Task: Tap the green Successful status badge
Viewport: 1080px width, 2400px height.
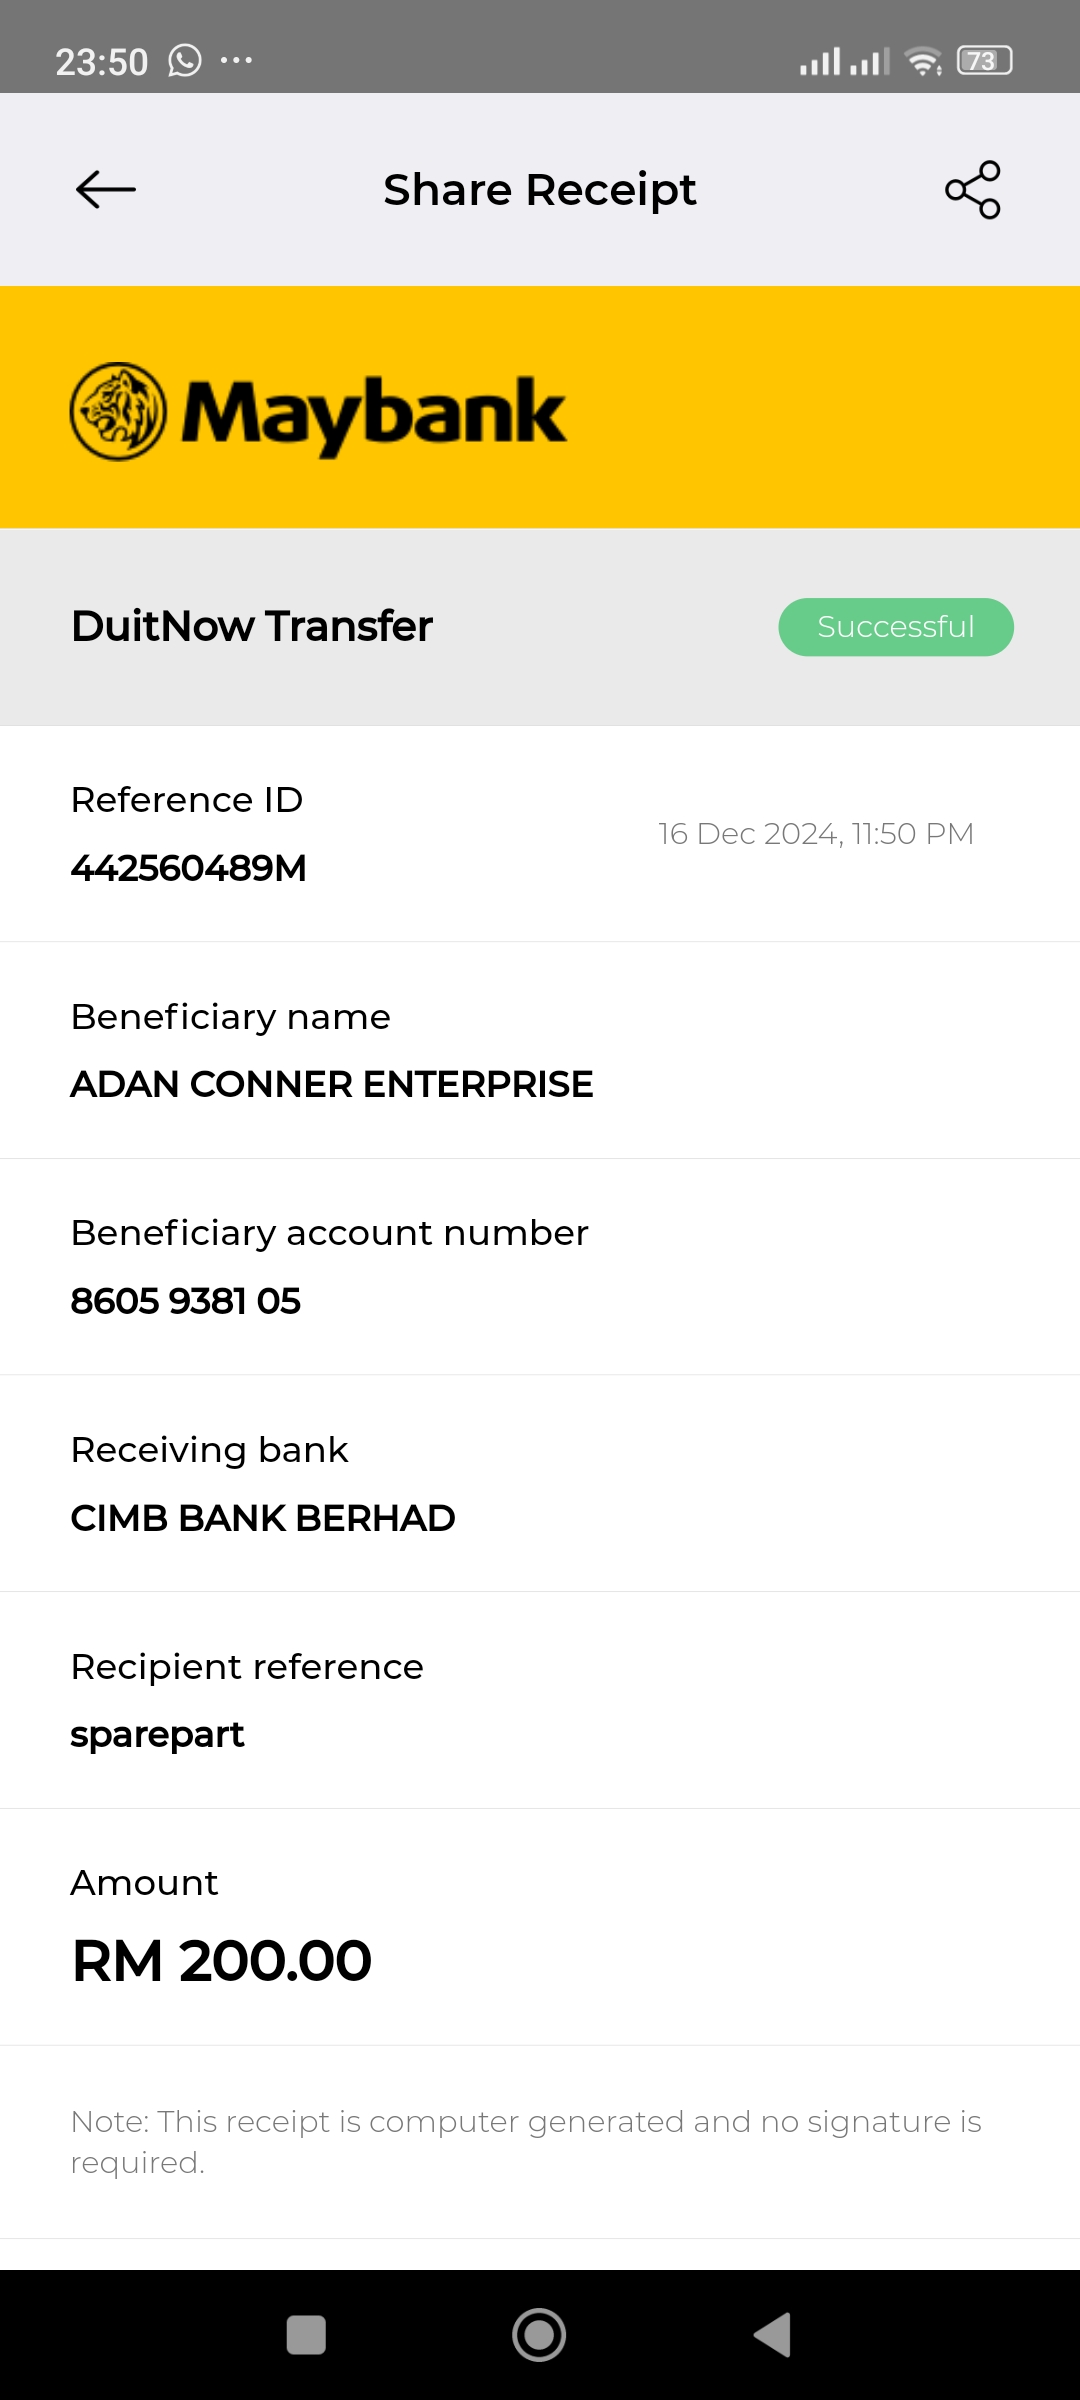Action: [895, 627]
